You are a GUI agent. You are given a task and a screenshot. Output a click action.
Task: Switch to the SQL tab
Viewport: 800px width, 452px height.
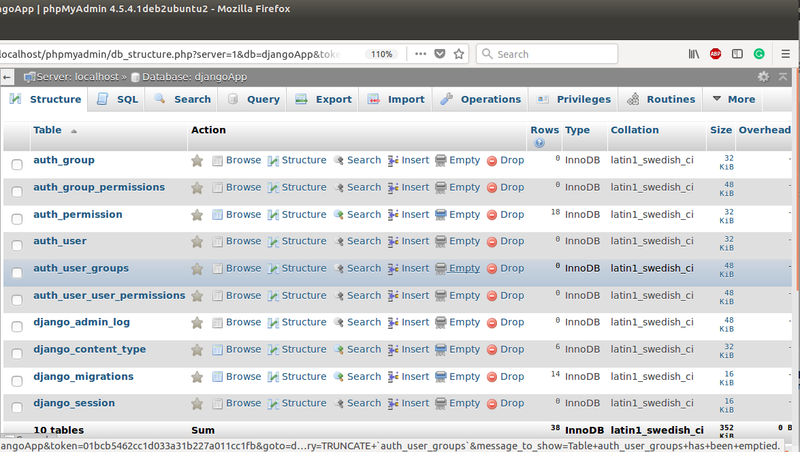pos(117,99)
